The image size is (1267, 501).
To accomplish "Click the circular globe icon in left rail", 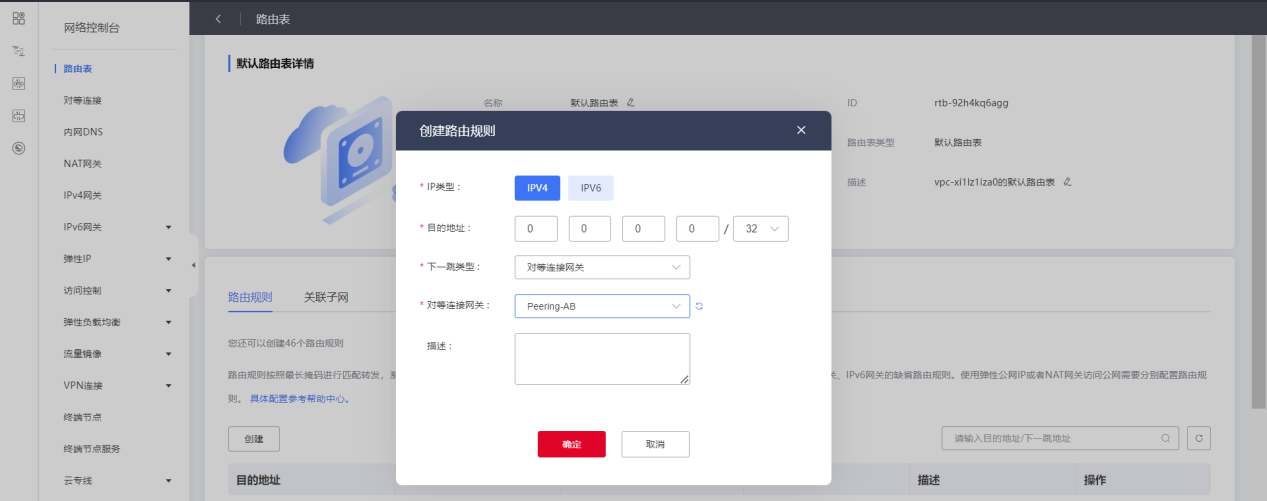I will [18, 148].
